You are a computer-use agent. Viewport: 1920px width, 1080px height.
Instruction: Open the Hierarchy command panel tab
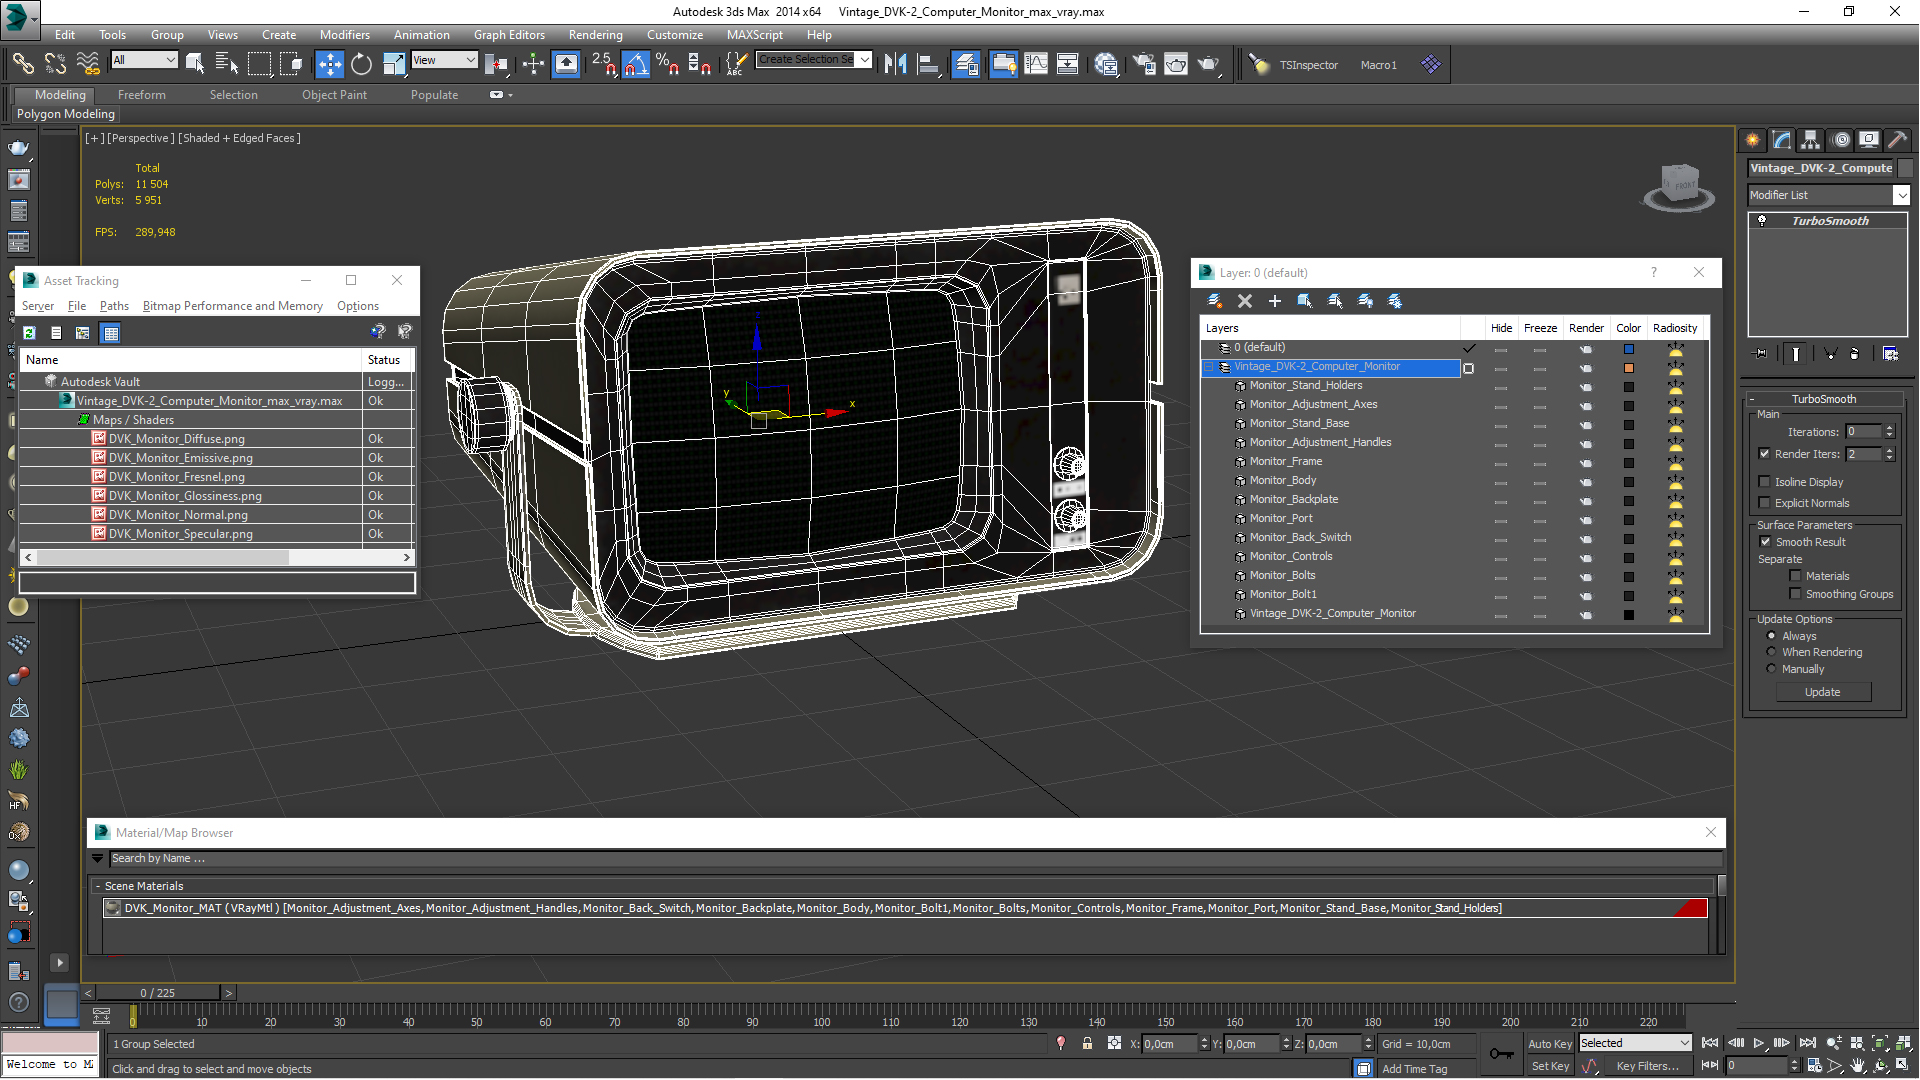pos(1810,140)
